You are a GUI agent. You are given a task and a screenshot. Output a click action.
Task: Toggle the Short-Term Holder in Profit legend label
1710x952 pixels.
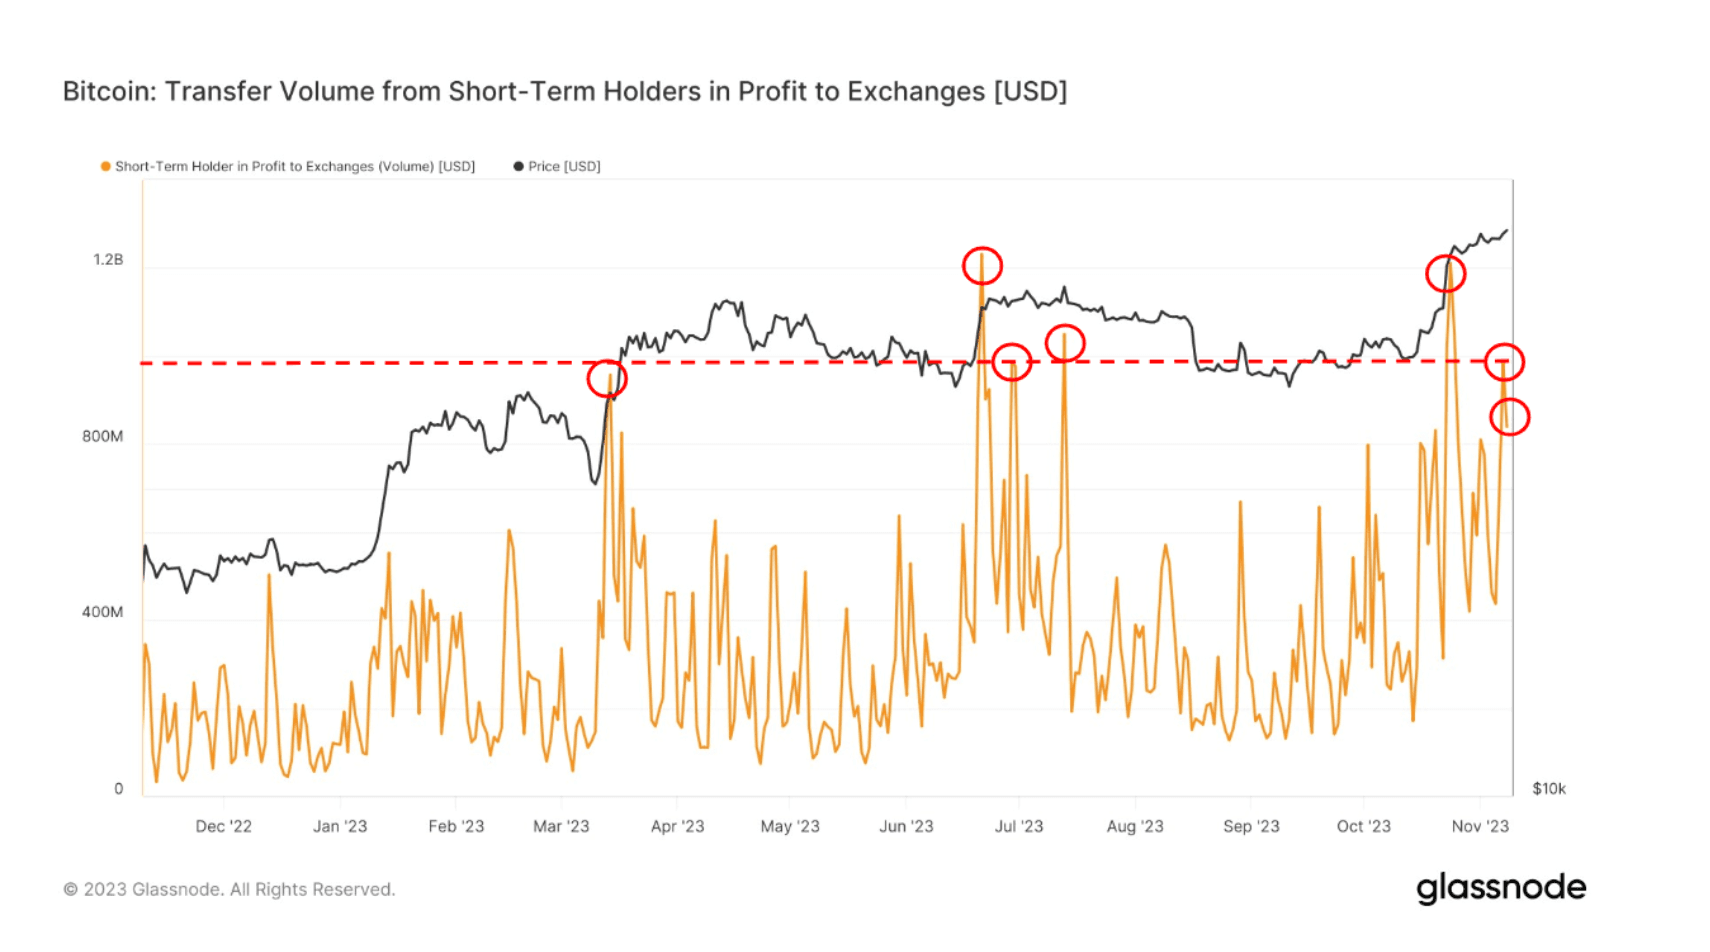click(x=295, y=167)
